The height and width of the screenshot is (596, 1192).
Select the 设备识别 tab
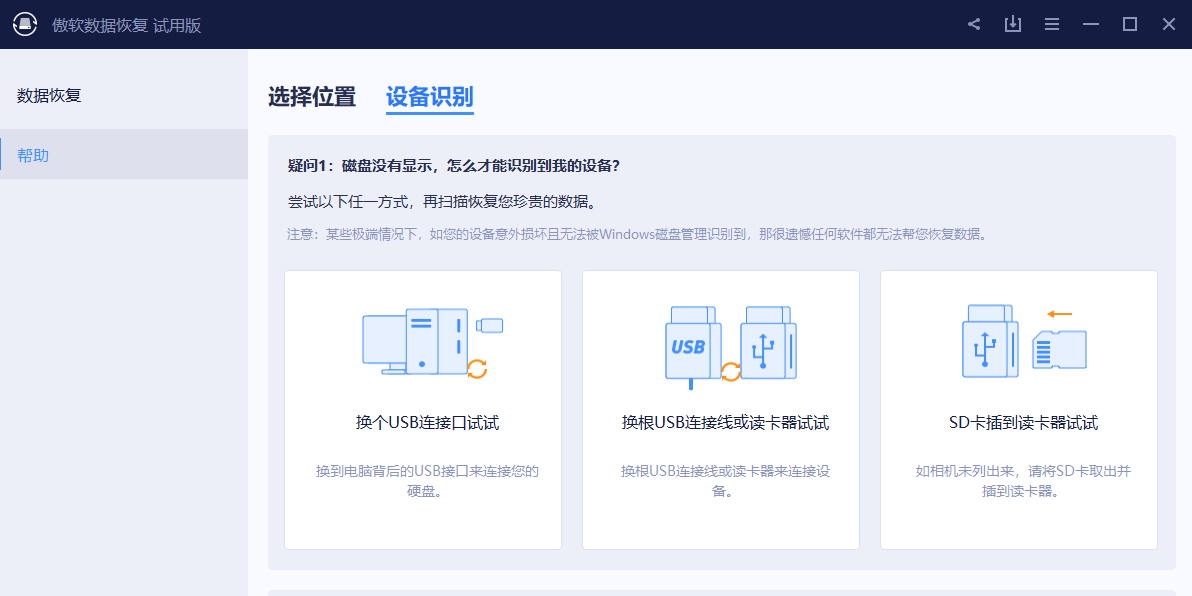[x=429, y=97]
